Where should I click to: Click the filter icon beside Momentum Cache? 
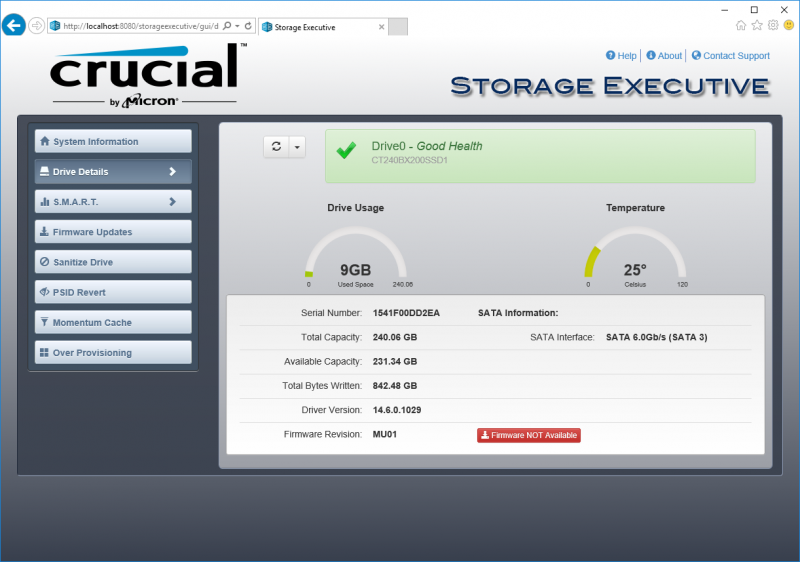[45, 322]
